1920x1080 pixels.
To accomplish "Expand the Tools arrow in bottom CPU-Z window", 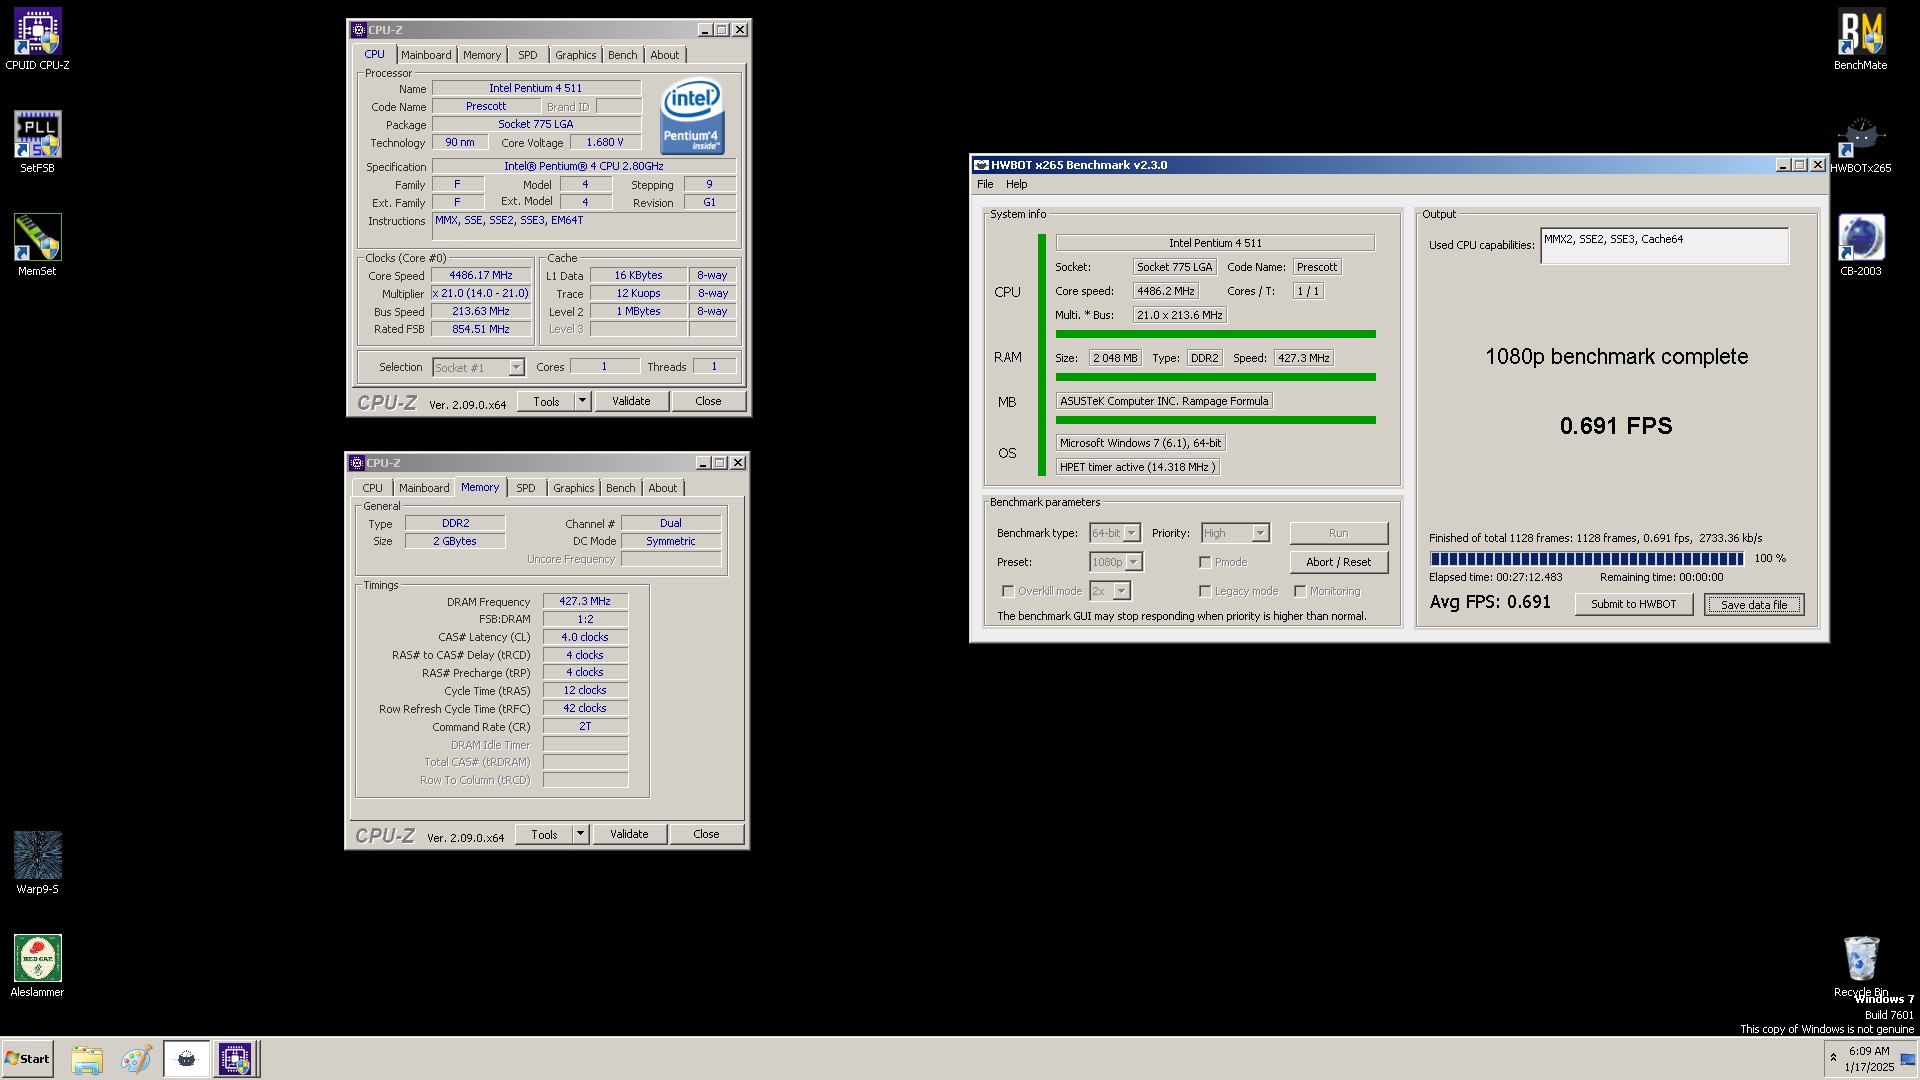I will (x=579, y=834).
